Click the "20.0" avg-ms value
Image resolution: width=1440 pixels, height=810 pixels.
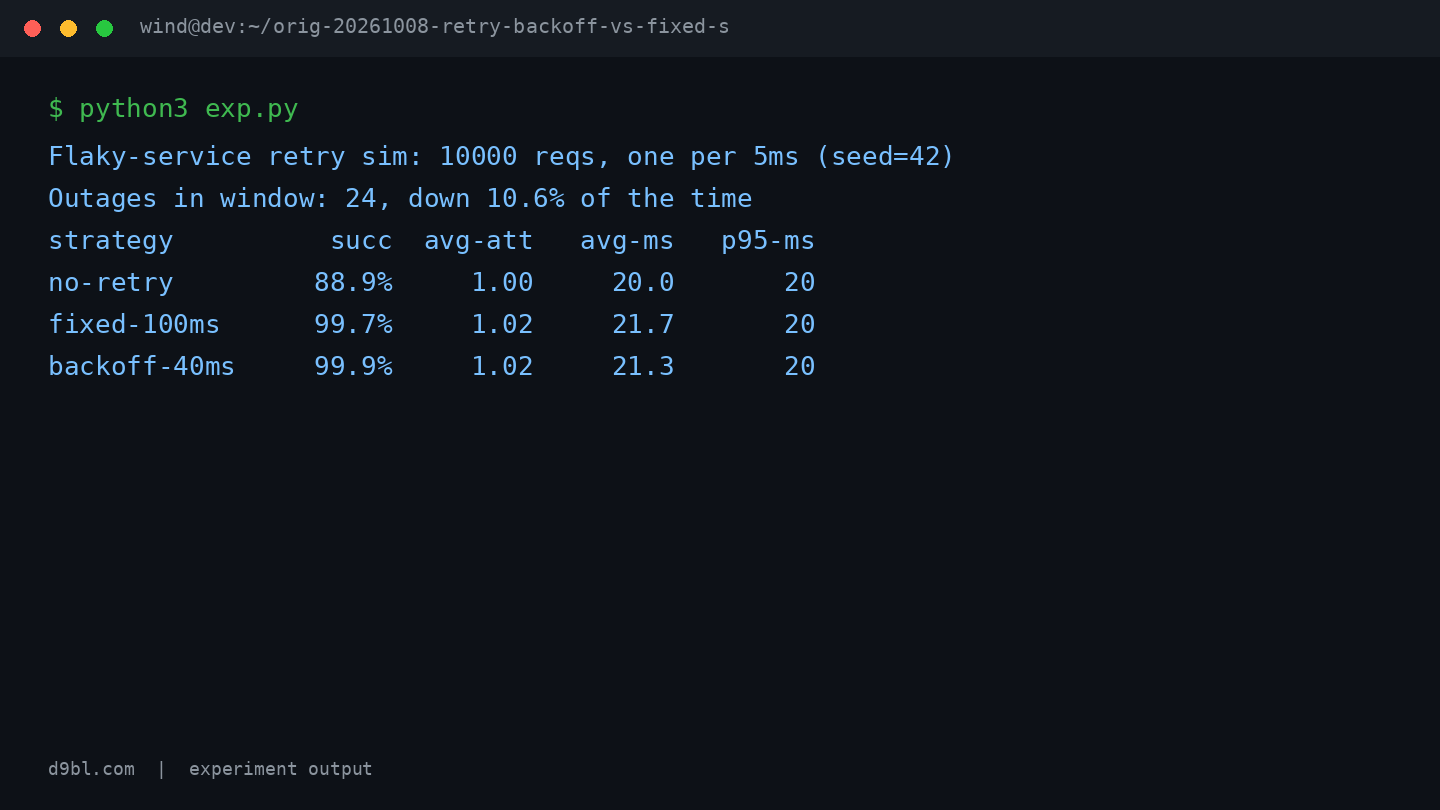click(643, 283)
